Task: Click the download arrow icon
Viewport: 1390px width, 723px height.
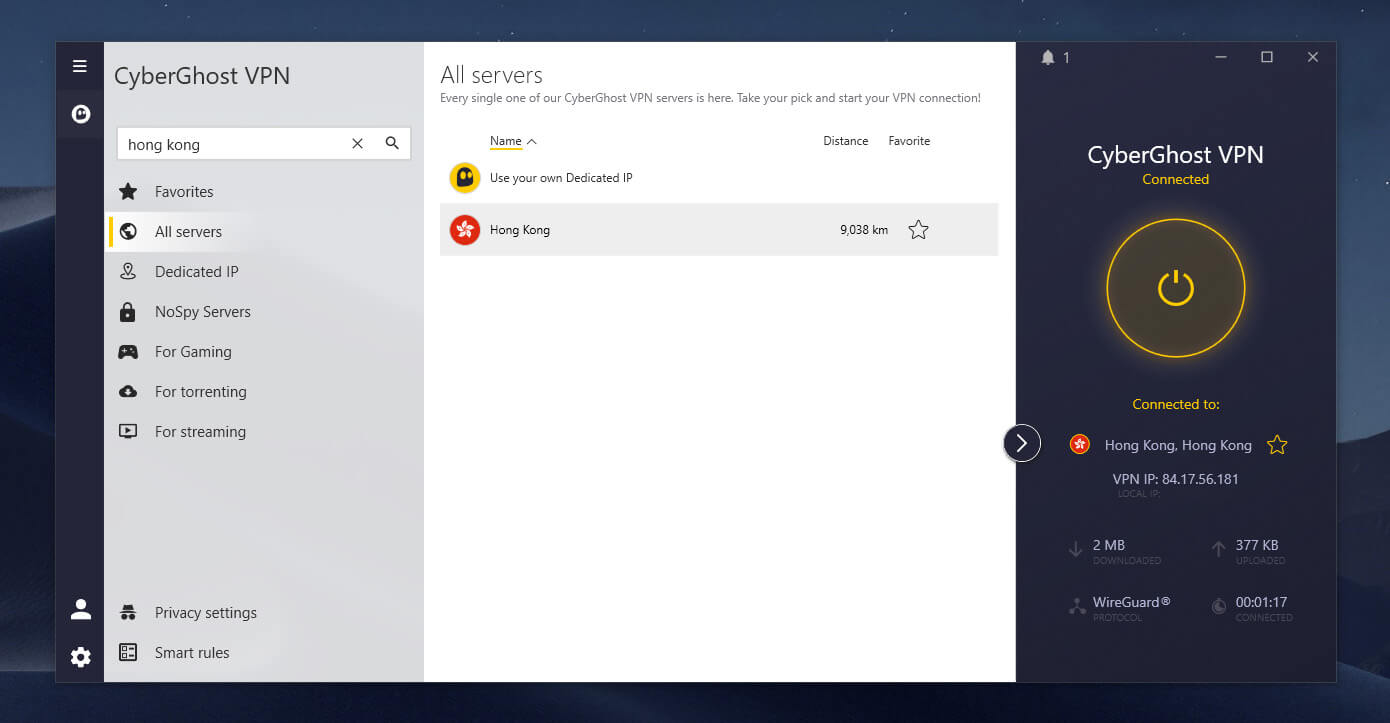Action: tap(1076, 549)
